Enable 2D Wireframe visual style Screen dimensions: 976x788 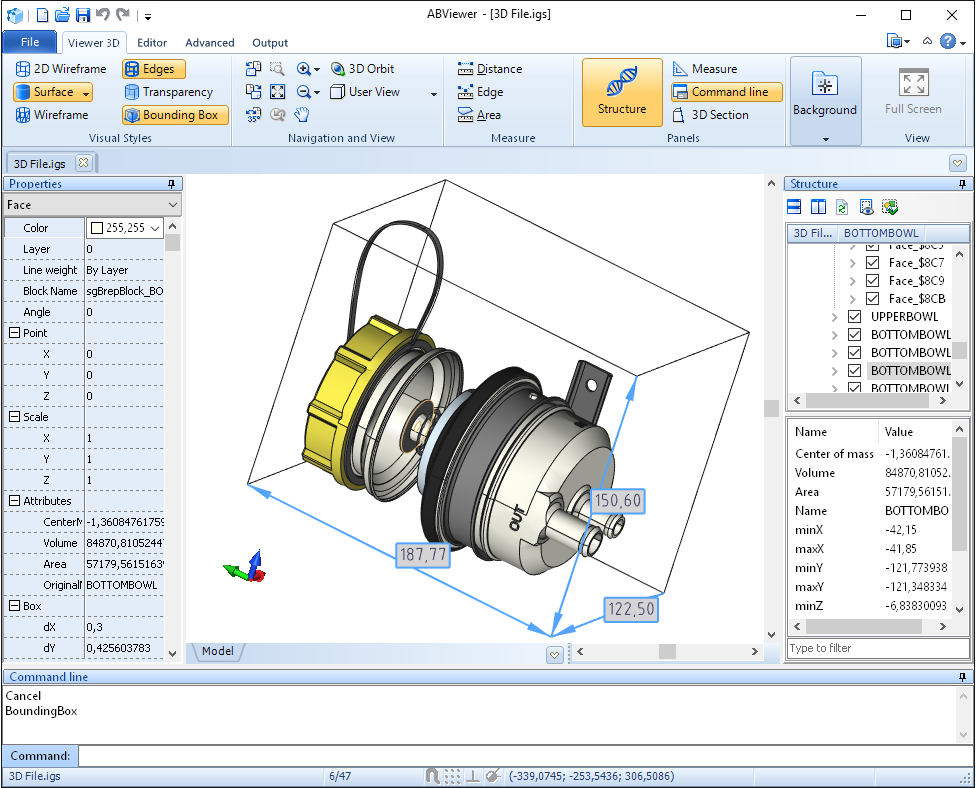[x=61, y=69]
